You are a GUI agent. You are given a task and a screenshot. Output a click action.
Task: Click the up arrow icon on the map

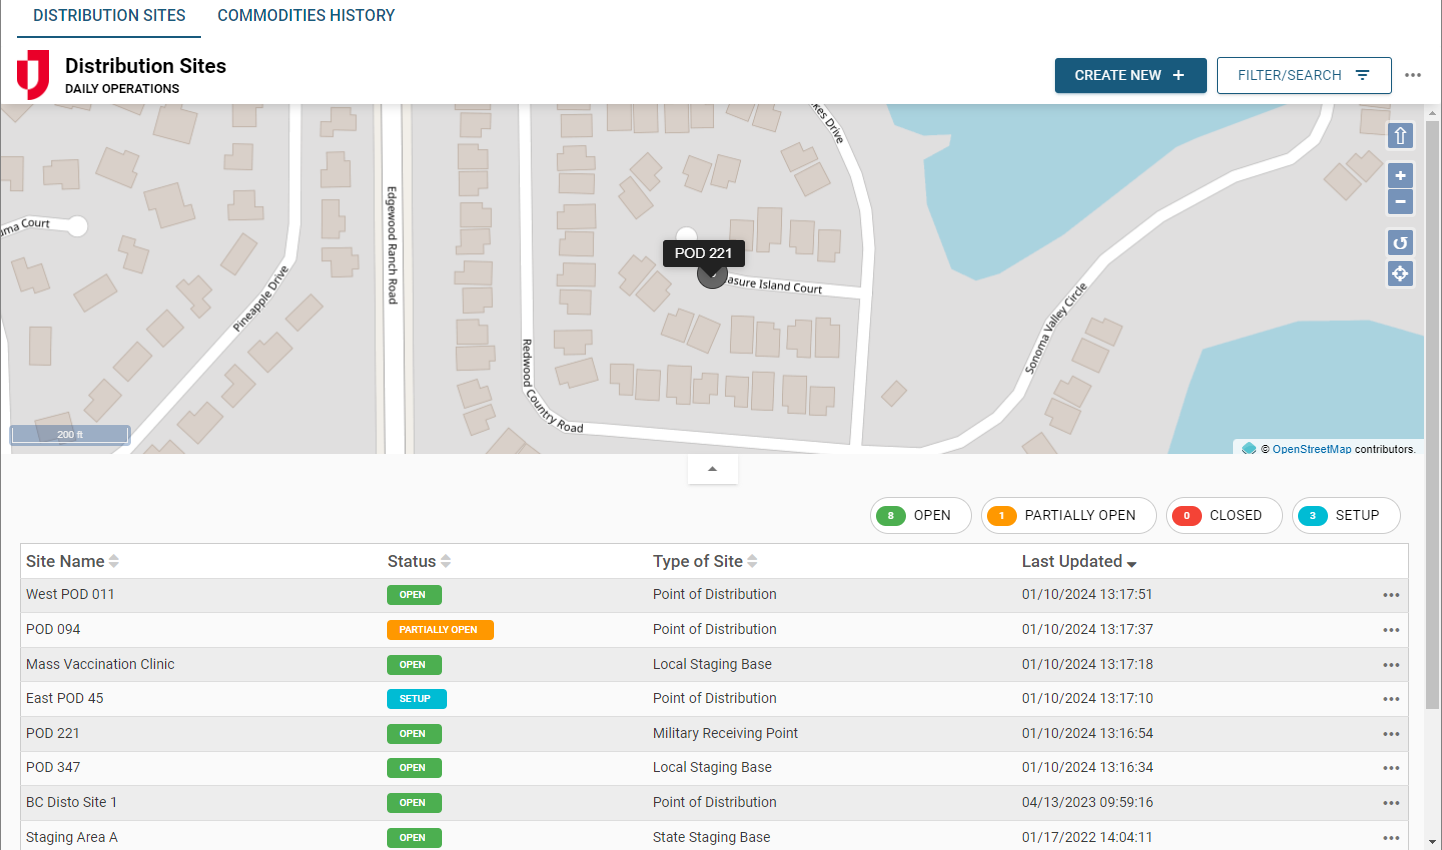pyautogui.click(x=1400, y=136)
